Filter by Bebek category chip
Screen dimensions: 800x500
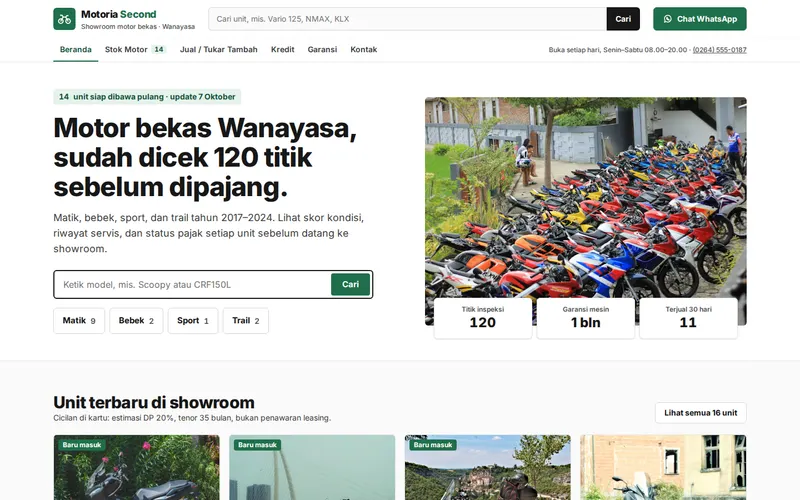point(136,321)
